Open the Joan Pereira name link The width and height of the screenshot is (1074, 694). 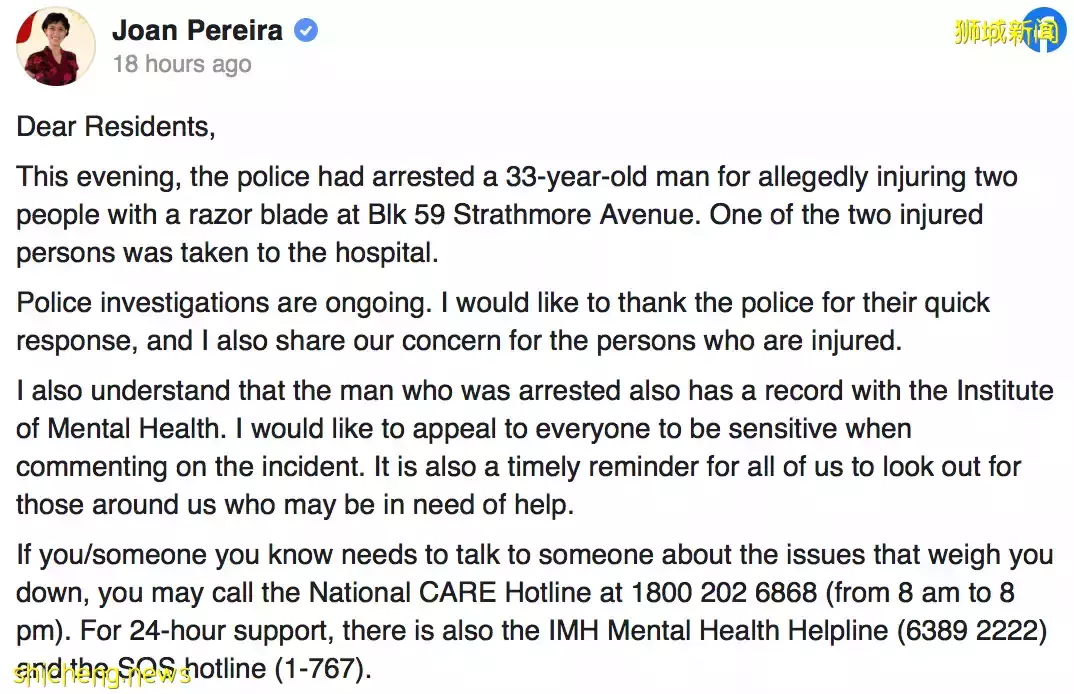197,30
